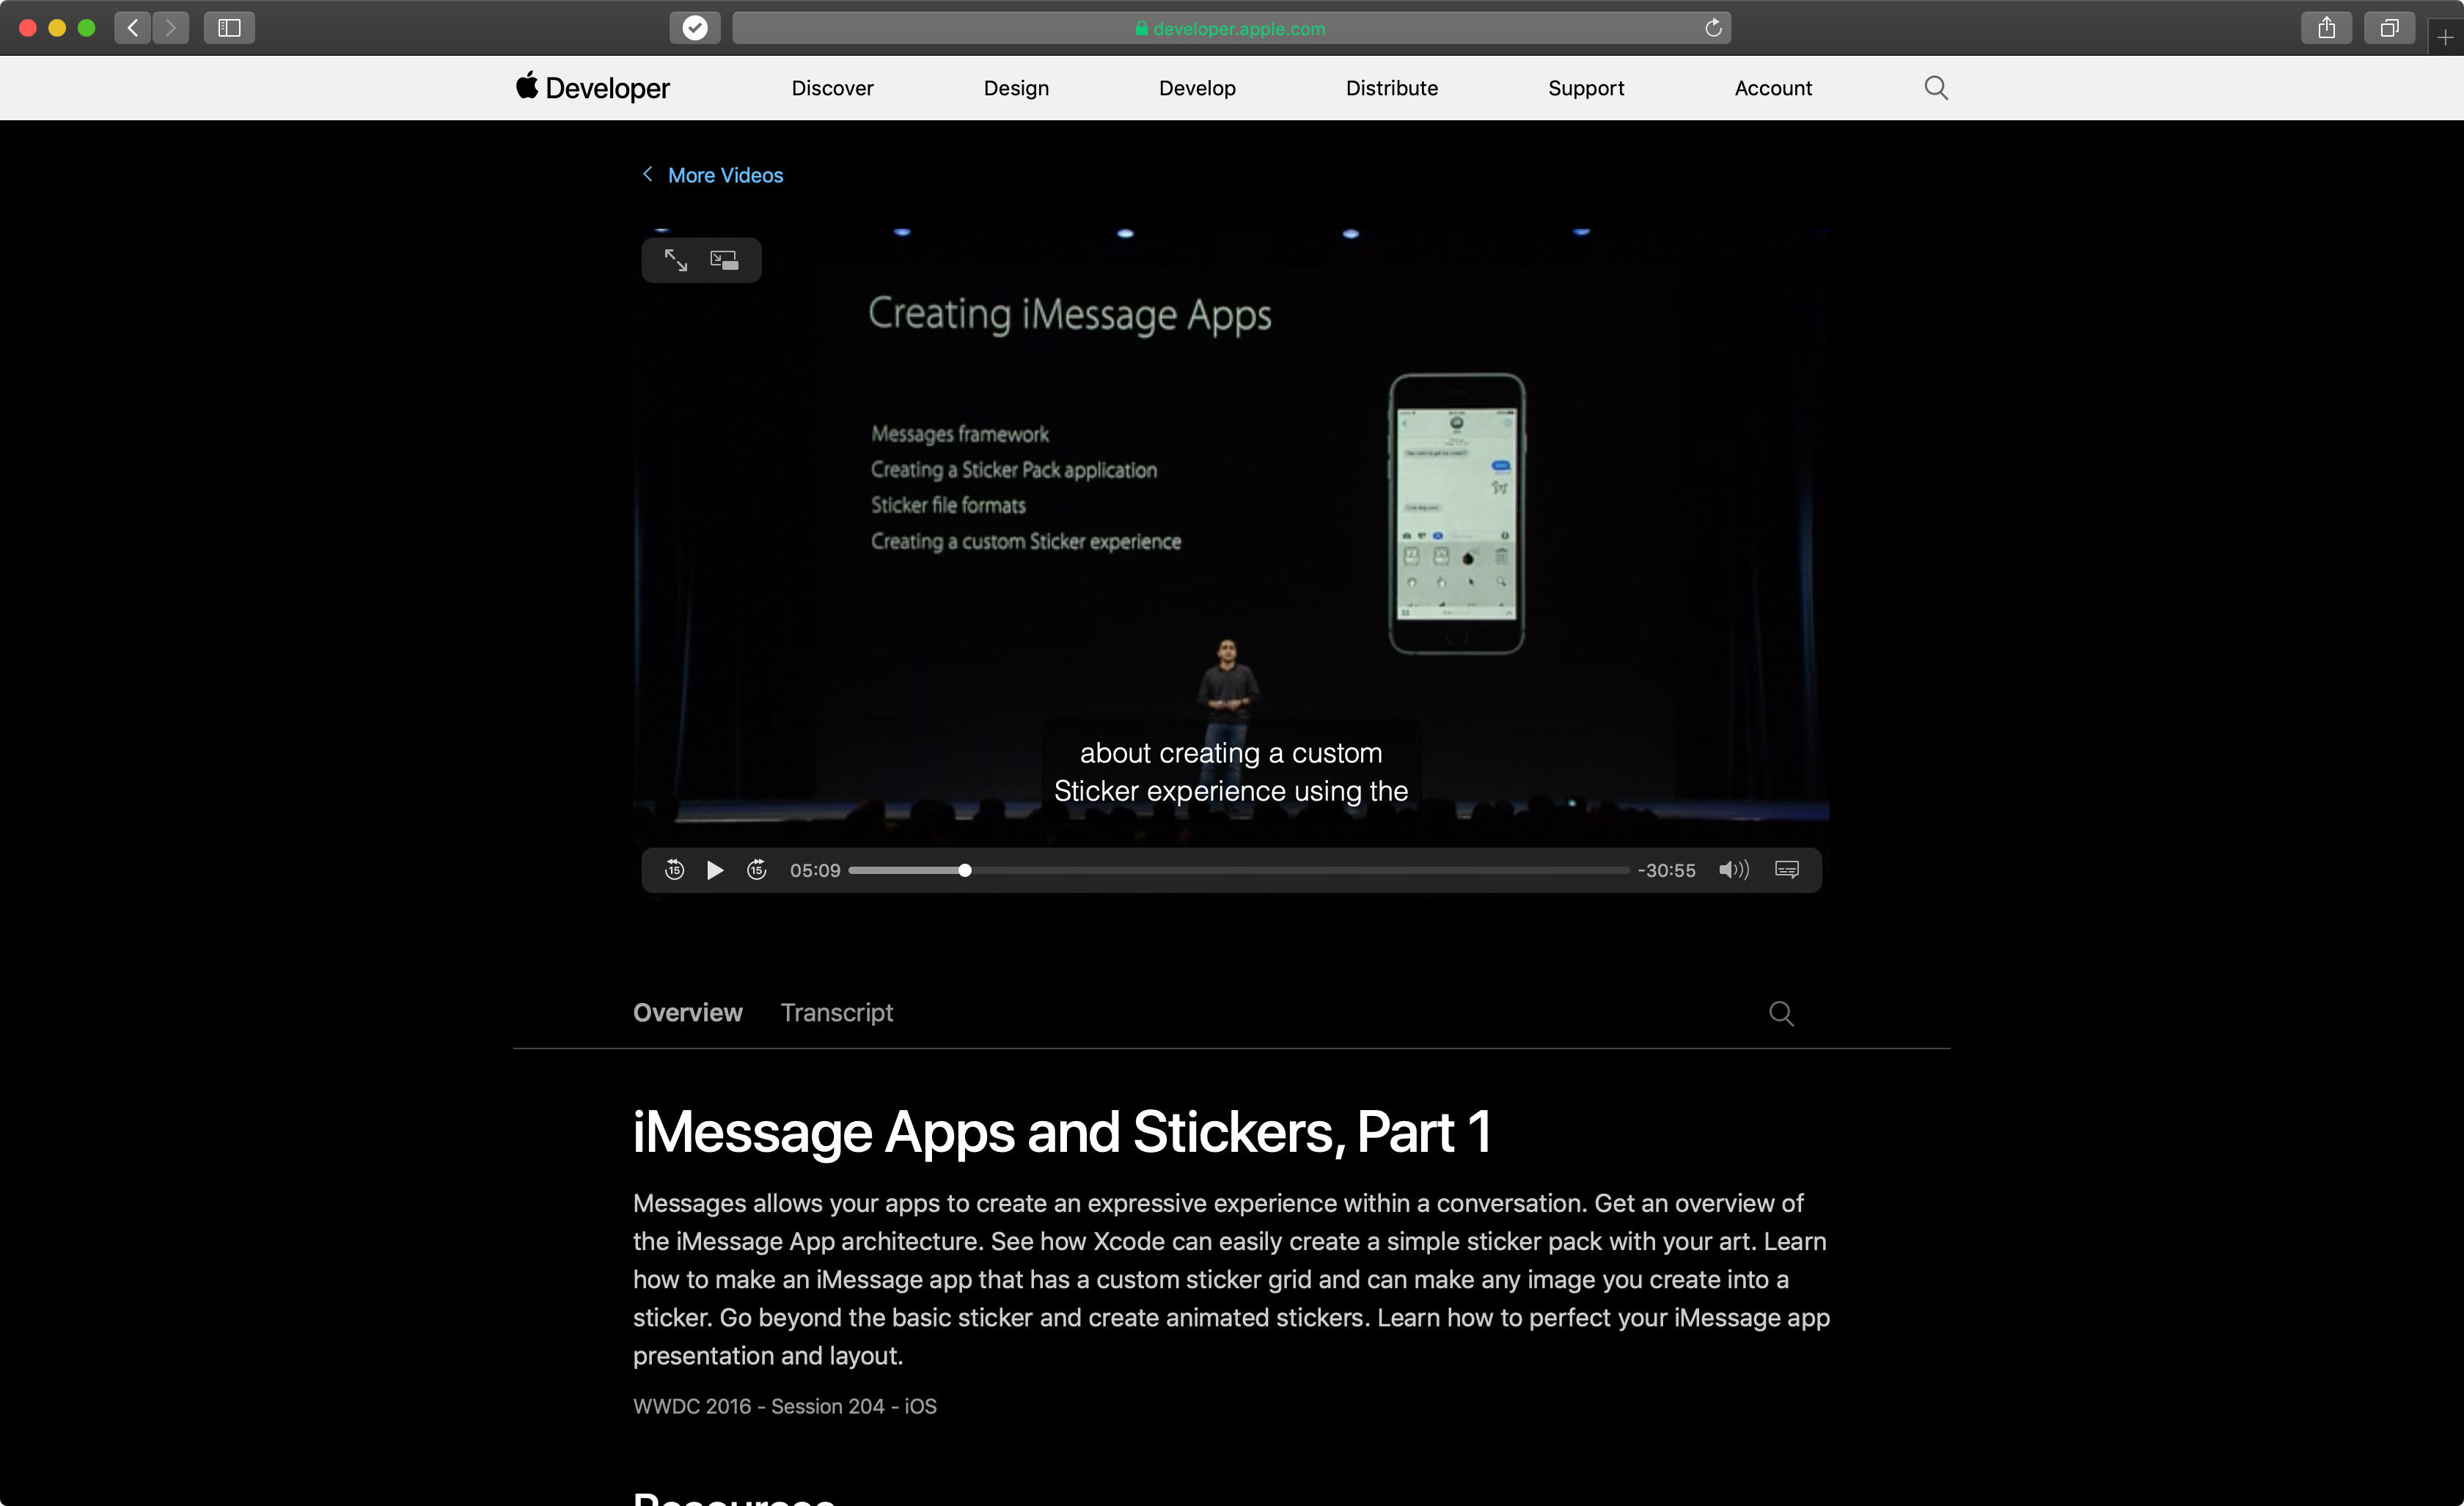The width and height of the screenshot is (2464, 1506).
Task: Skip back 15 seconds
Action: tap(674, 870)
